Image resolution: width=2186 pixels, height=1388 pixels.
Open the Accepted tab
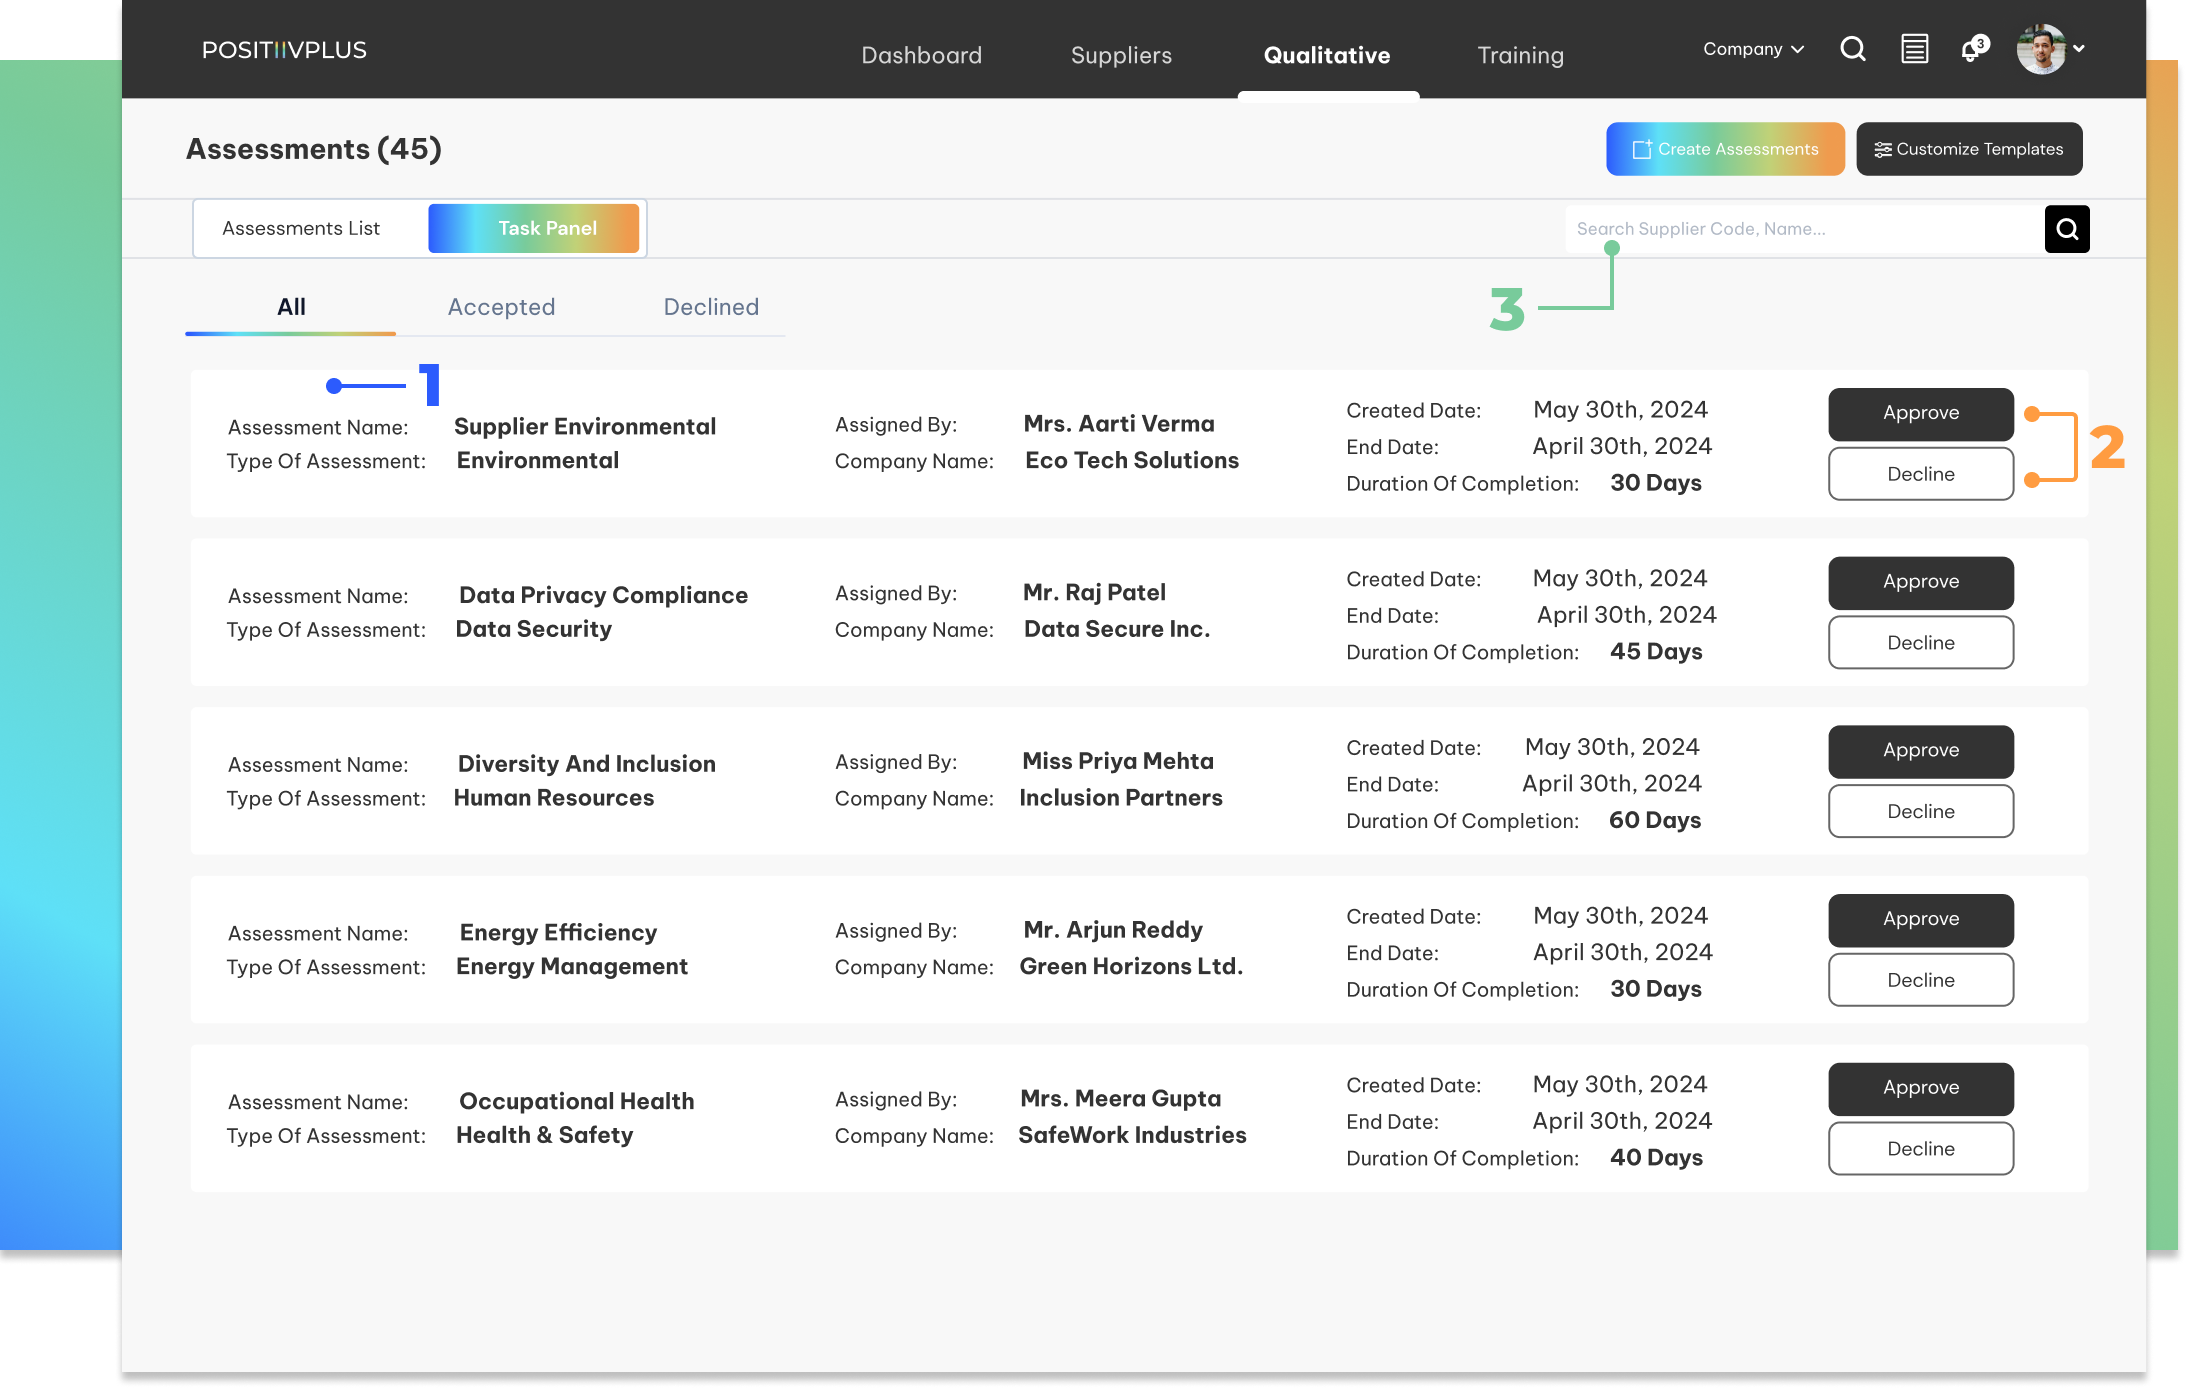[501, 307]
